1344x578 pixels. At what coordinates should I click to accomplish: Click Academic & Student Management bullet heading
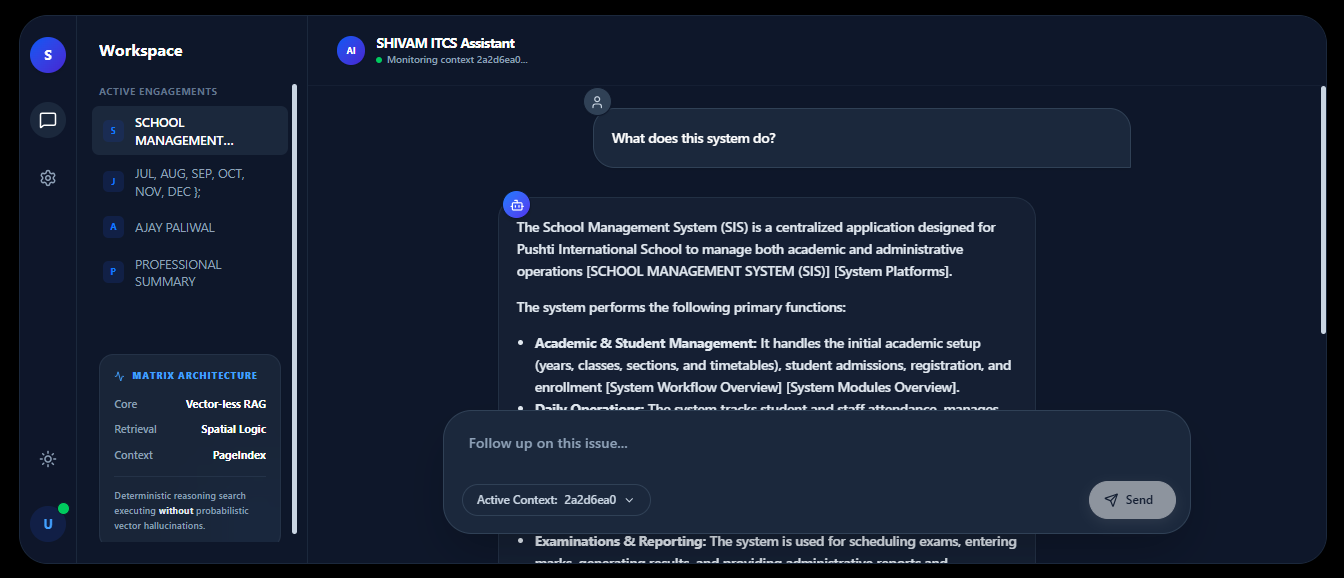click(x=646, y=343)
